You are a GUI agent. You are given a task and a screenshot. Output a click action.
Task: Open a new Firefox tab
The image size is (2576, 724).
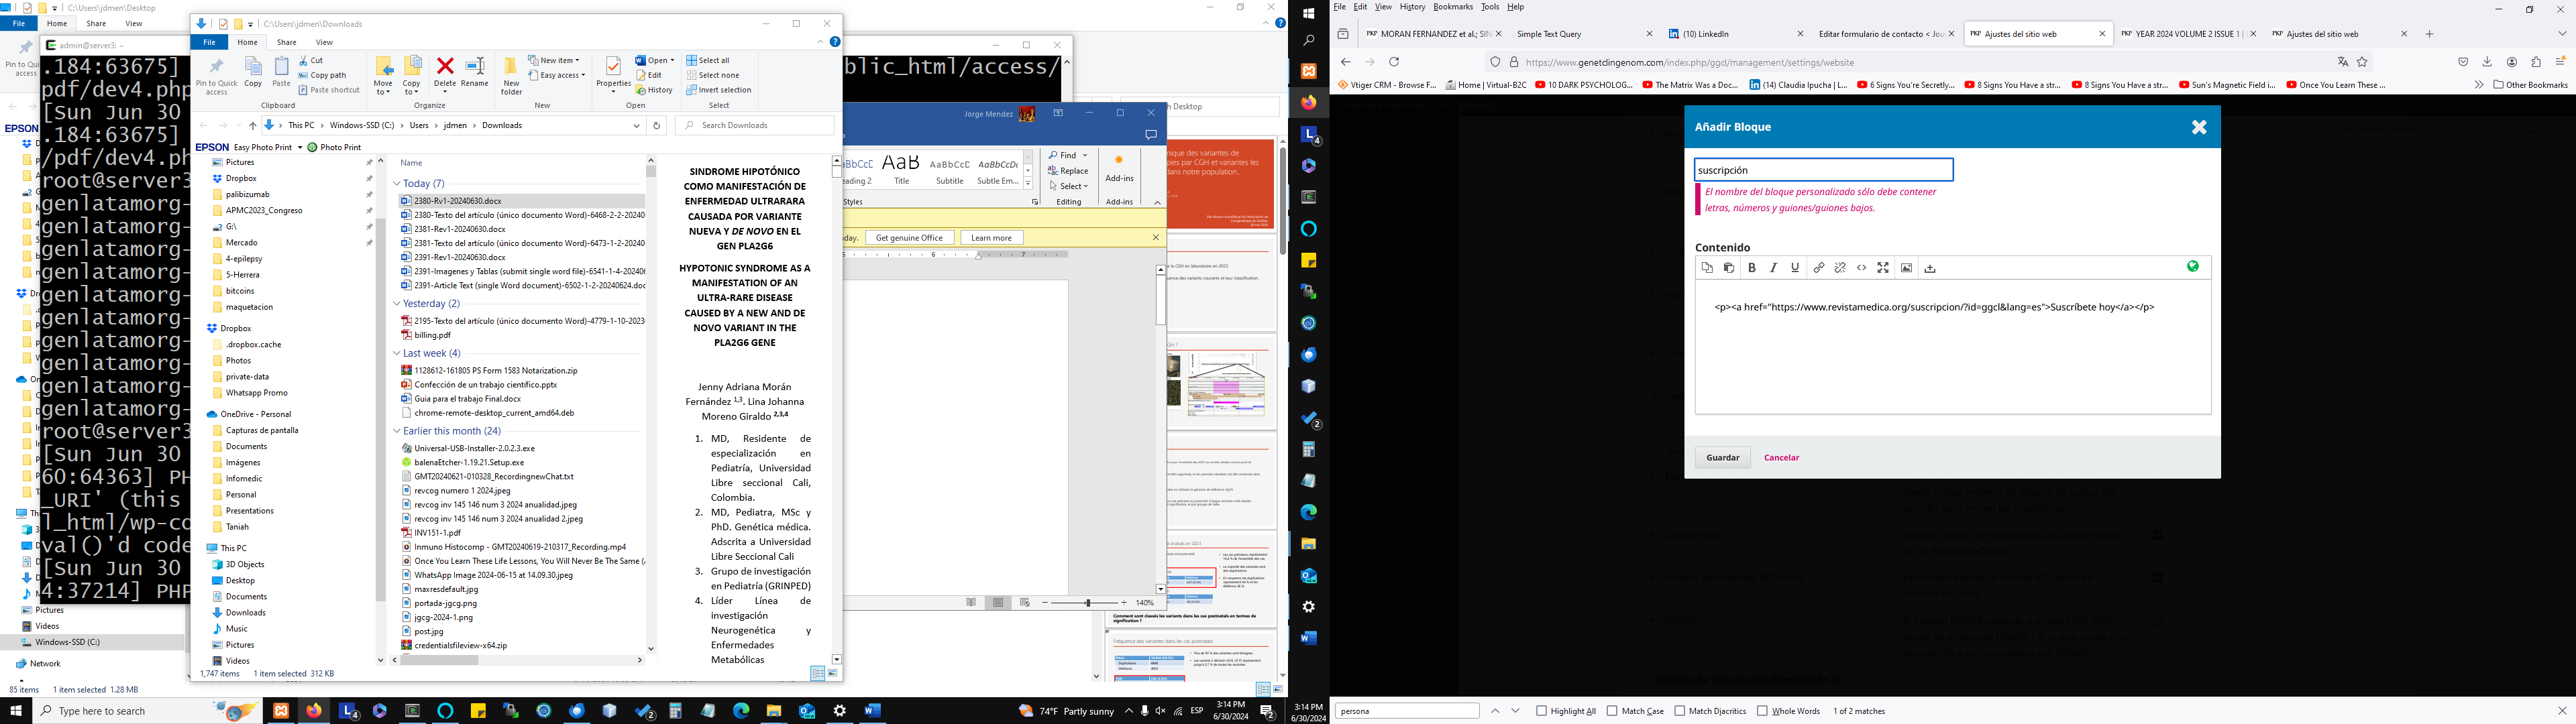(x=2429, y=34)
